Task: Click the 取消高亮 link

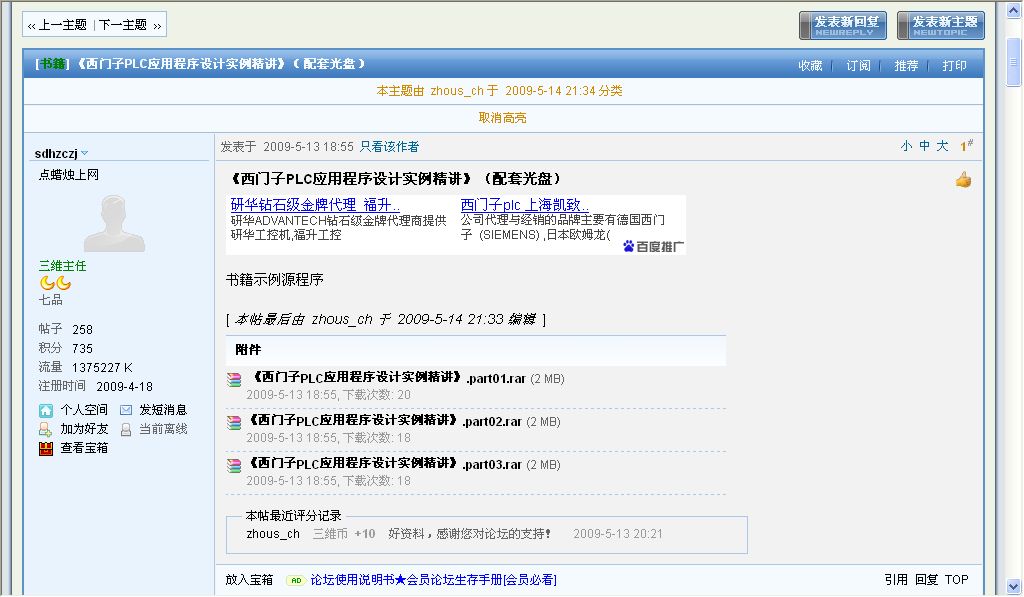Action: (502, 118)
